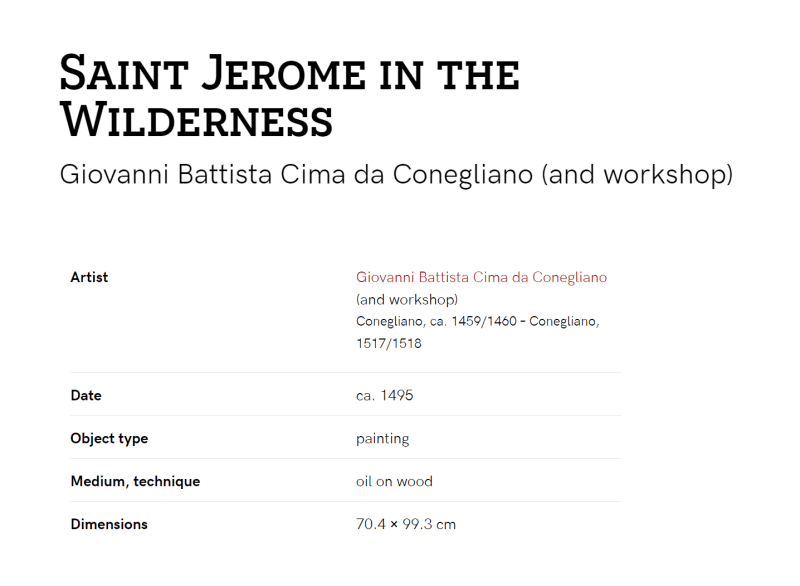Image resolution: width=800 pixels, height=586 pixels.
Task: Select the 70.4 × 99.3 cm dimensions text
Action: coord(406,524)
